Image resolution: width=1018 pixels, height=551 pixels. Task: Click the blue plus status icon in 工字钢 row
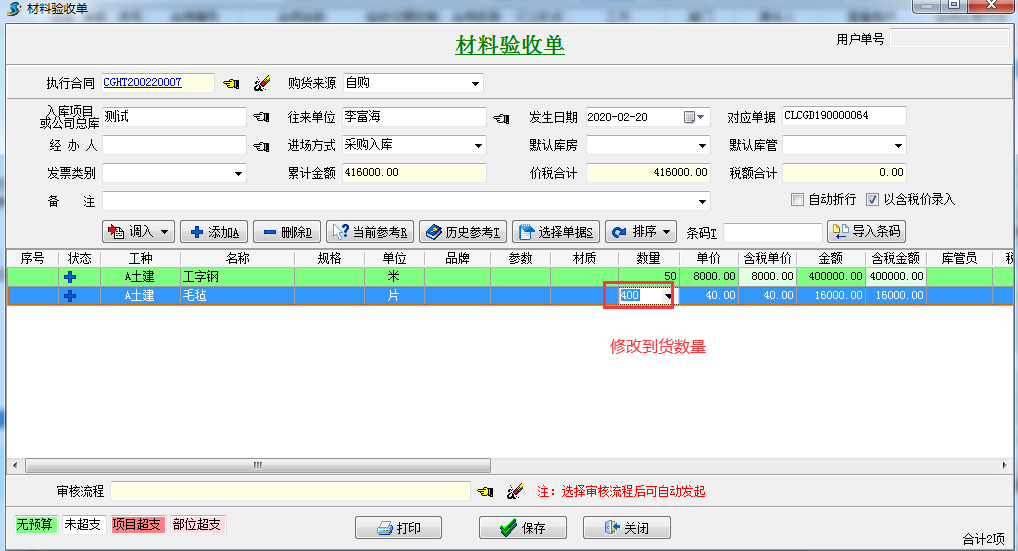[x=69, y=277]
